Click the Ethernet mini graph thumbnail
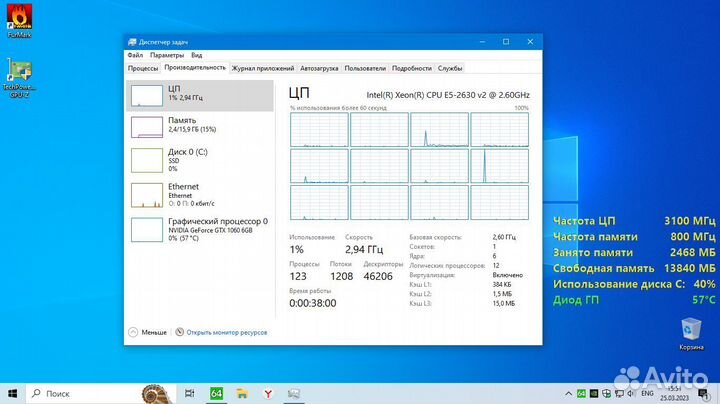720x404 pixels. pyautogui.click(x=147, y=195)
